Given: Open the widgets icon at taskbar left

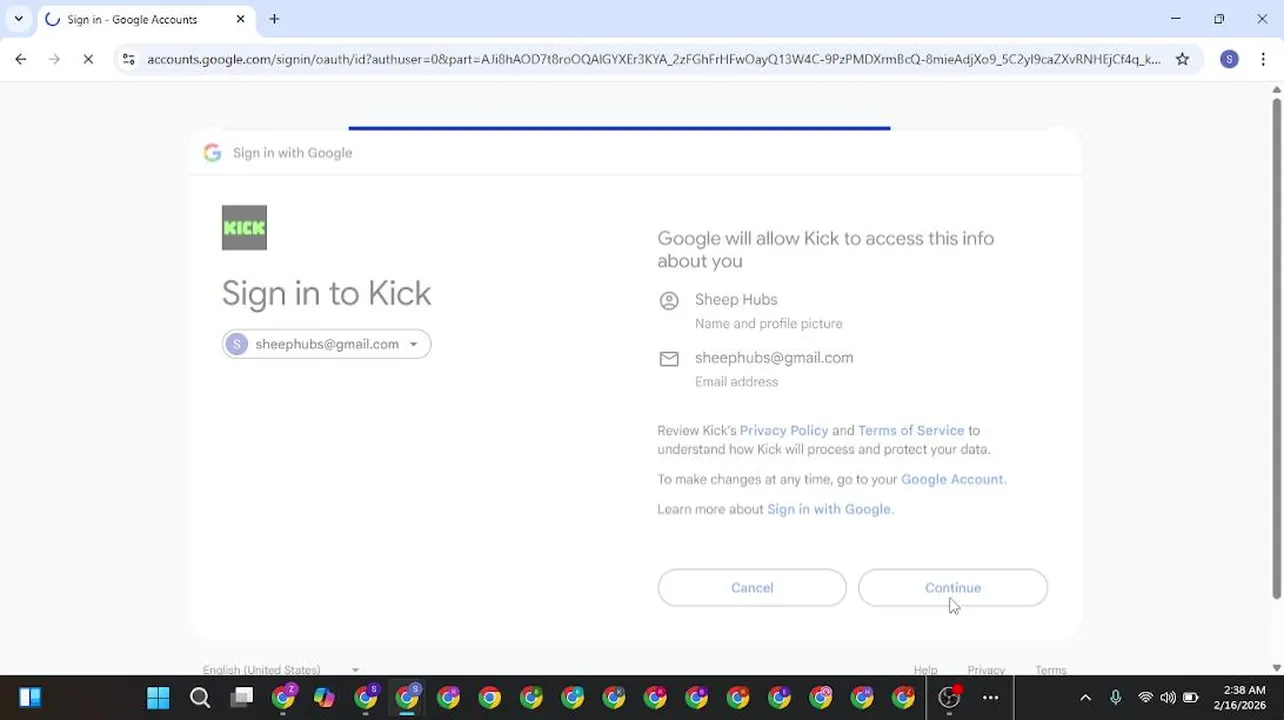Looking at the screenshot, I should pyautogui.click(x=29, y=698).
